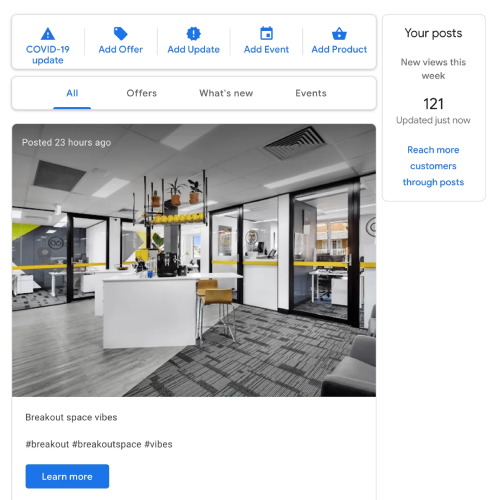Select the "Add Update" text label
This screenshot has height=500, width=491.
(193, 49)
